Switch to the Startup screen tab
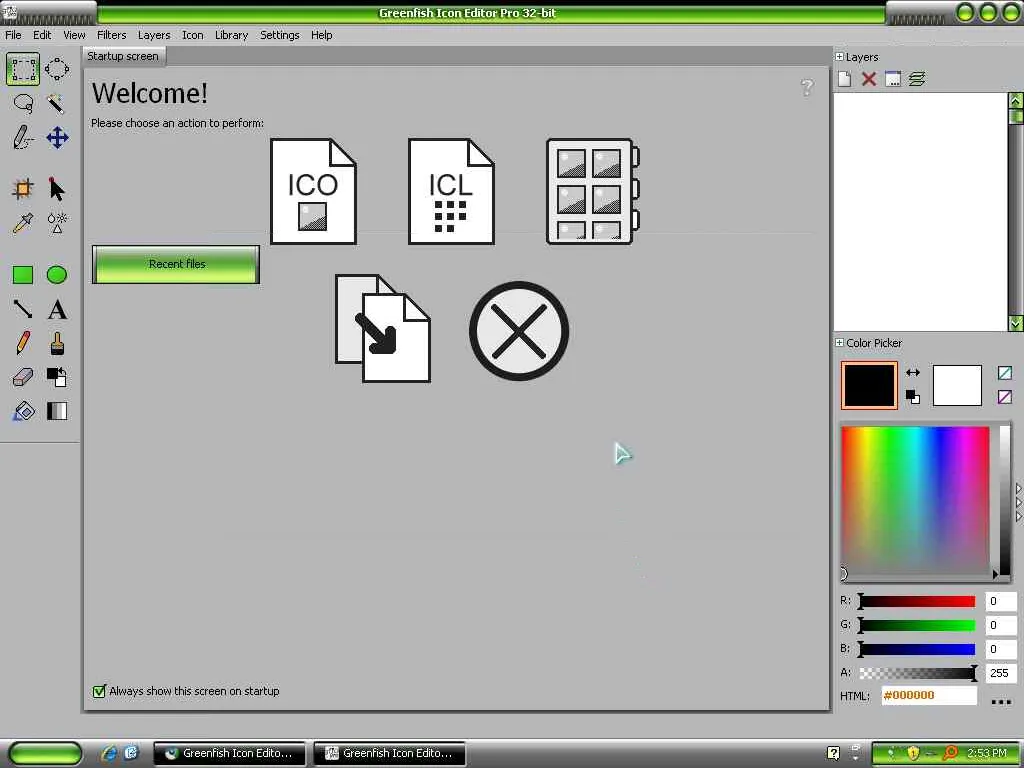Viewport: 1024px width, 768px height. [123, 56]
